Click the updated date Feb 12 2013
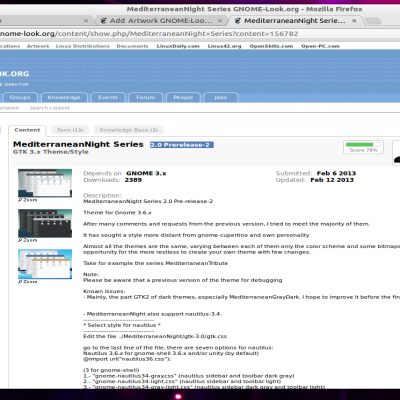This screenshot has height=400, width=400. 332,180
